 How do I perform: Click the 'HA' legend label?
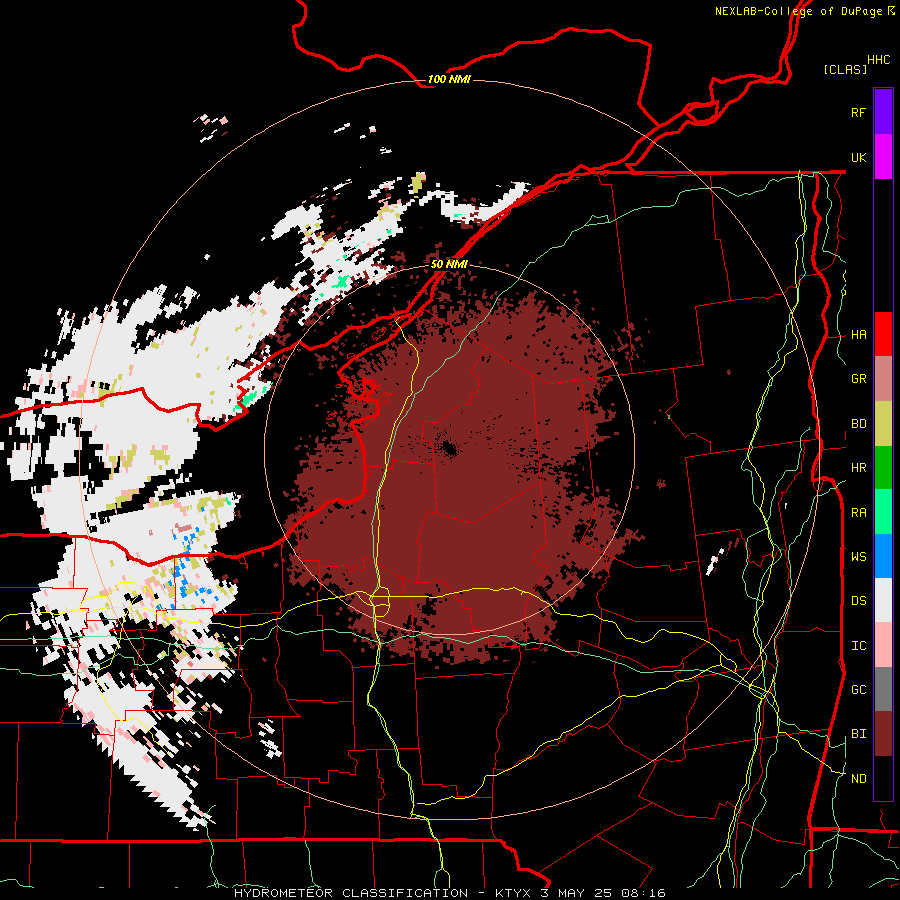pos(859,334)
